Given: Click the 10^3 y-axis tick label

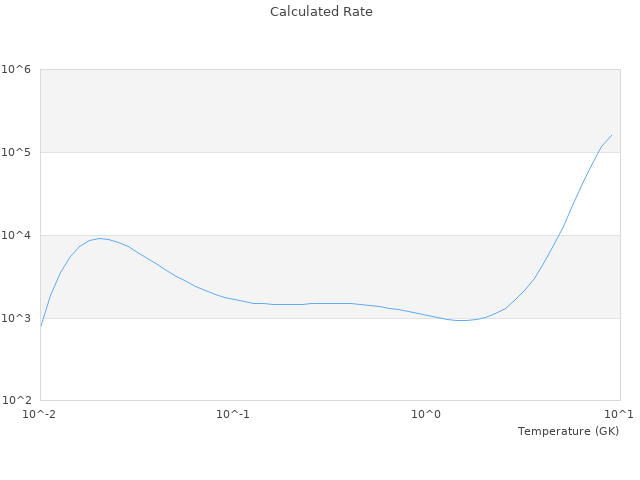Looking at the screenshot, I should (16, 318).
